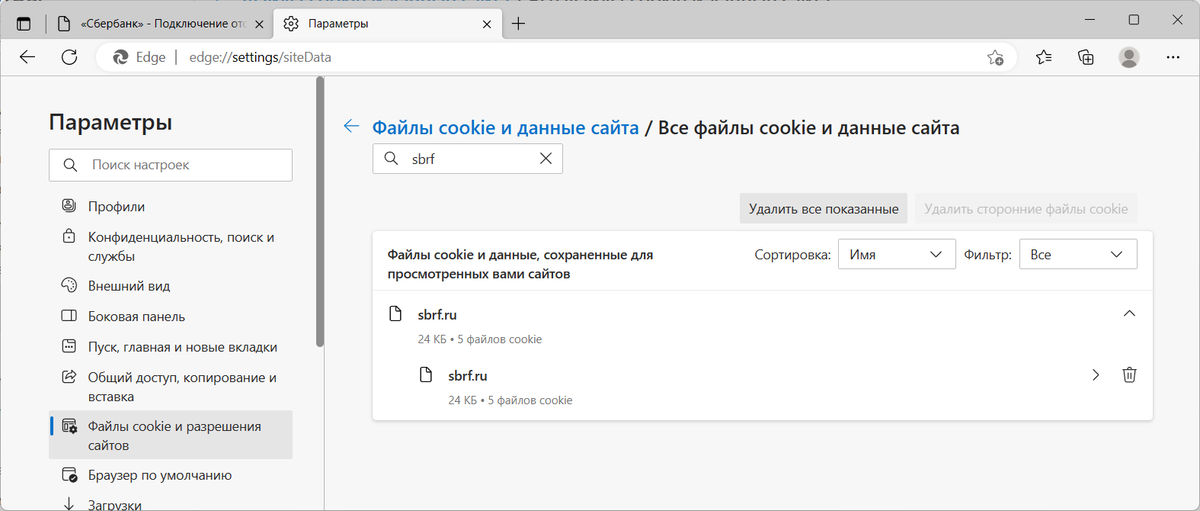
Task: Click Удалить все показанные button
Action: (823, 209)
